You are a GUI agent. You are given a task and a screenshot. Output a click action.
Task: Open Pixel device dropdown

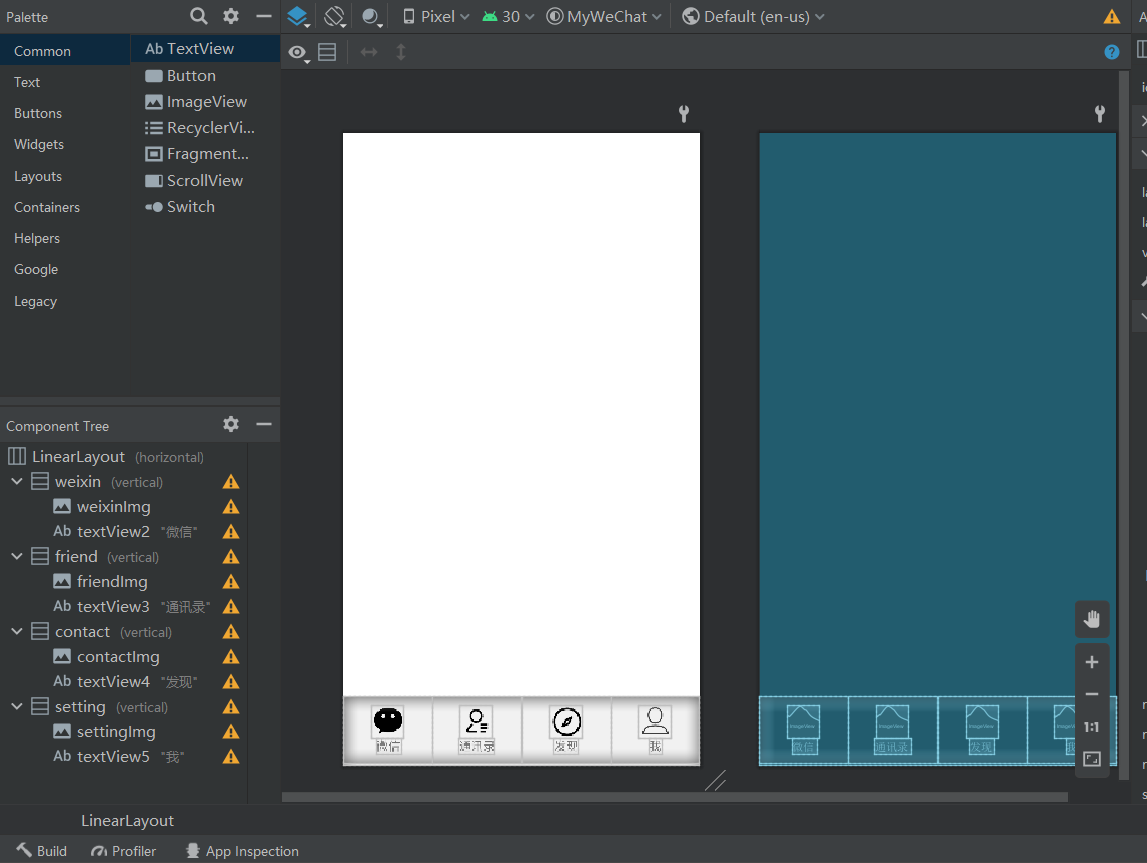(x=436, y=16)
